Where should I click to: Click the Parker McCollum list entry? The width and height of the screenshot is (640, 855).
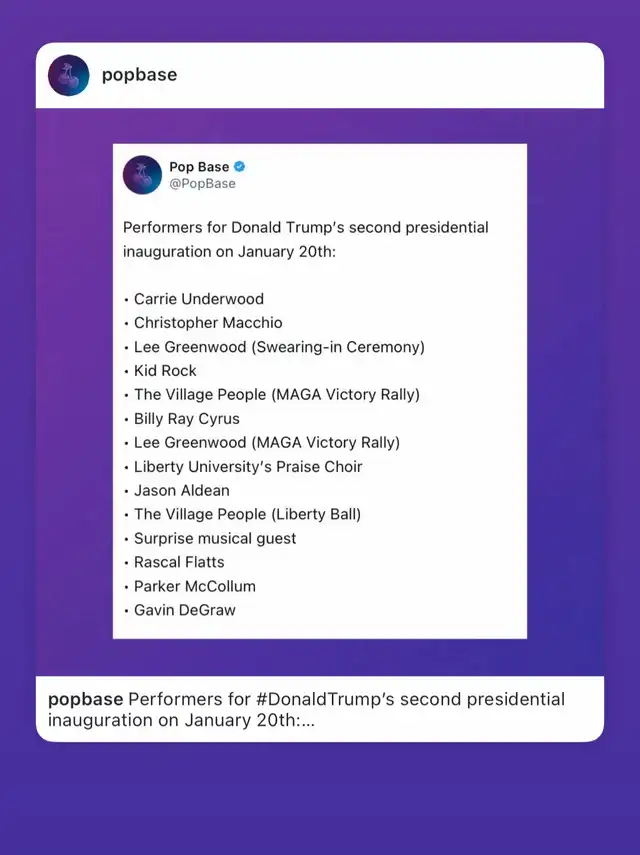coord(195,586)
